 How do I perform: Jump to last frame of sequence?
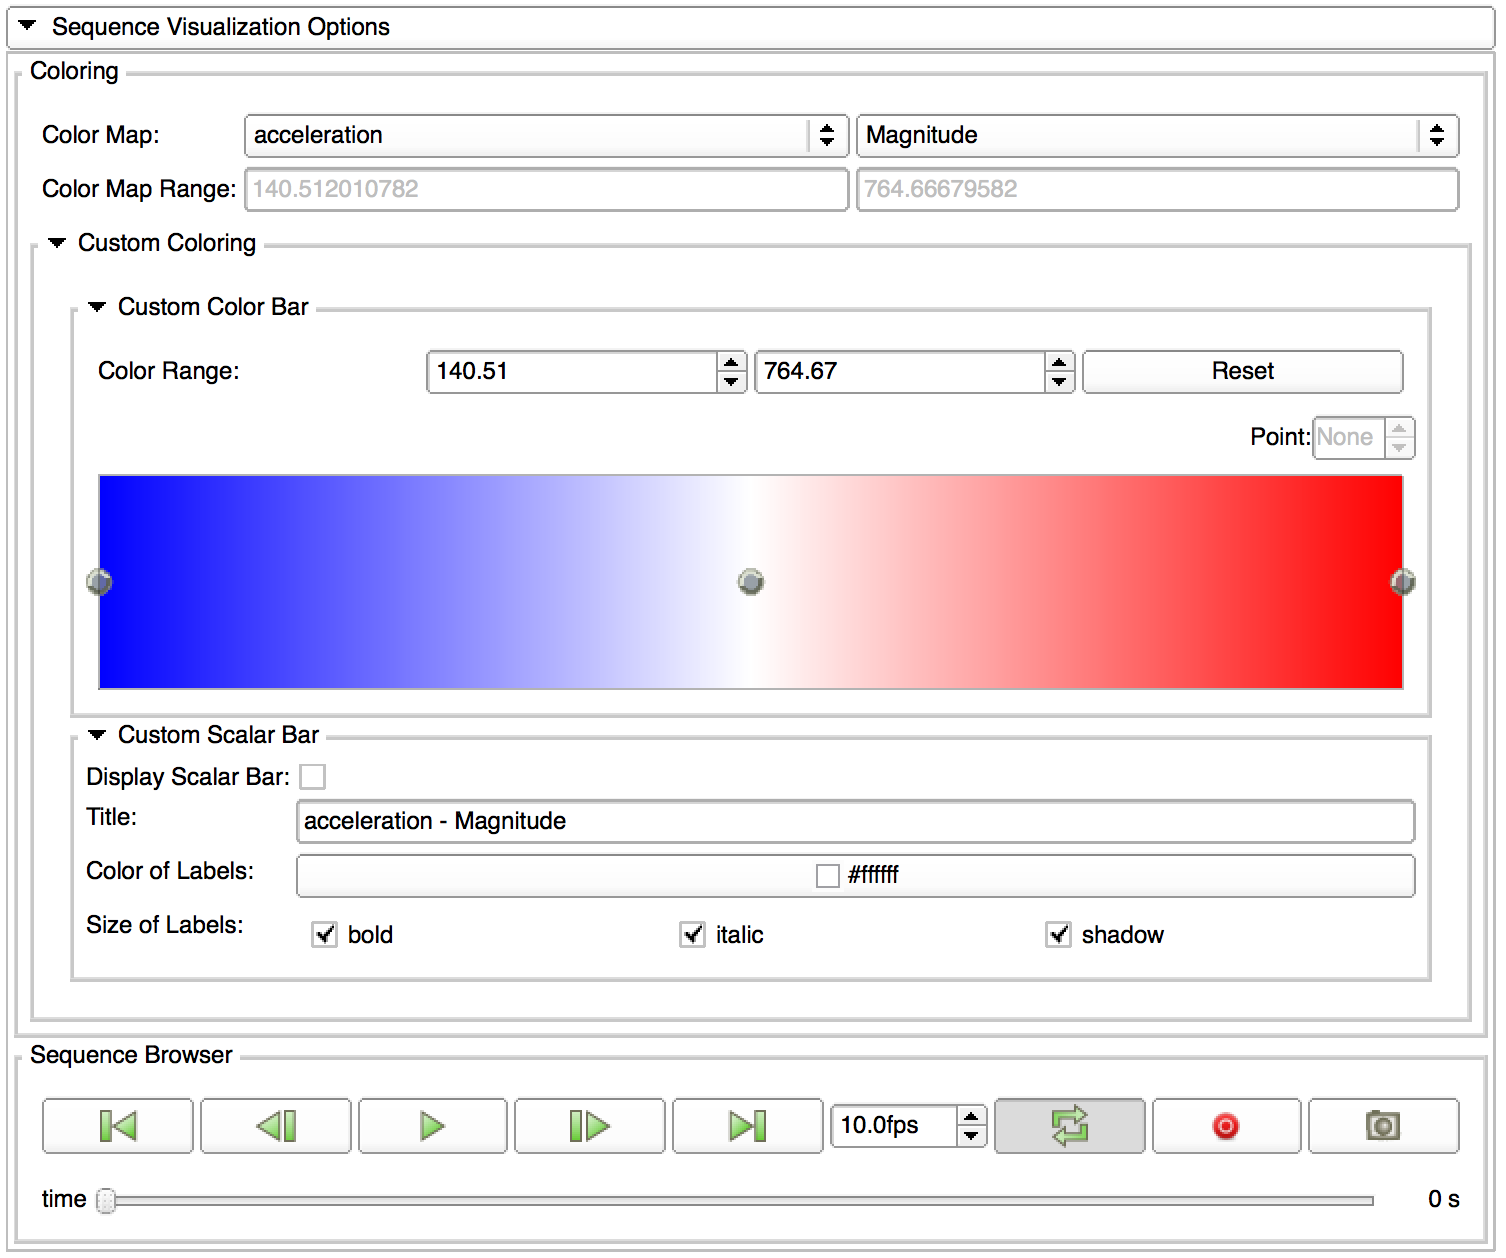pyautogui.click(x=747, y=1126)
